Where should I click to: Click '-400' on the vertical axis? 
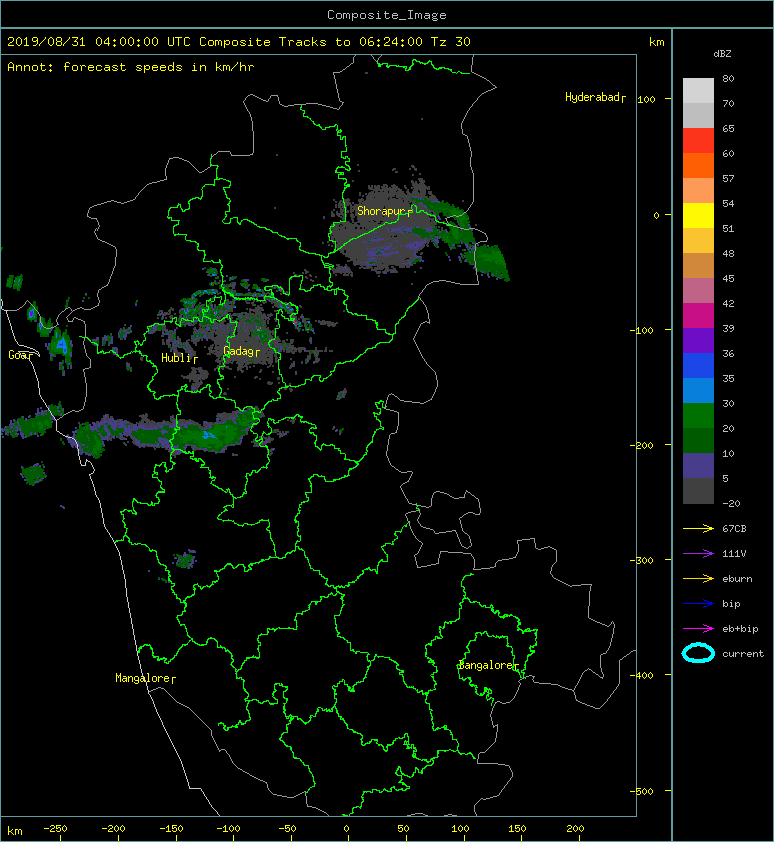point(643,675)
